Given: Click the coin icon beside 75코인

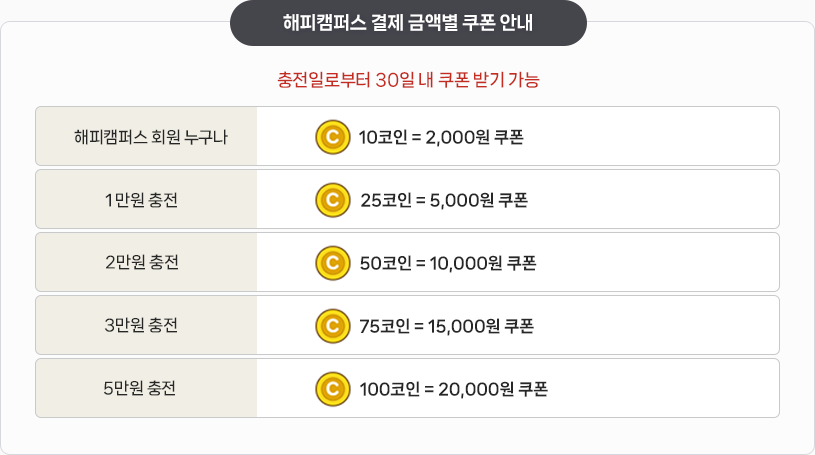Looking at the screenshot, I should coord(333,326).
